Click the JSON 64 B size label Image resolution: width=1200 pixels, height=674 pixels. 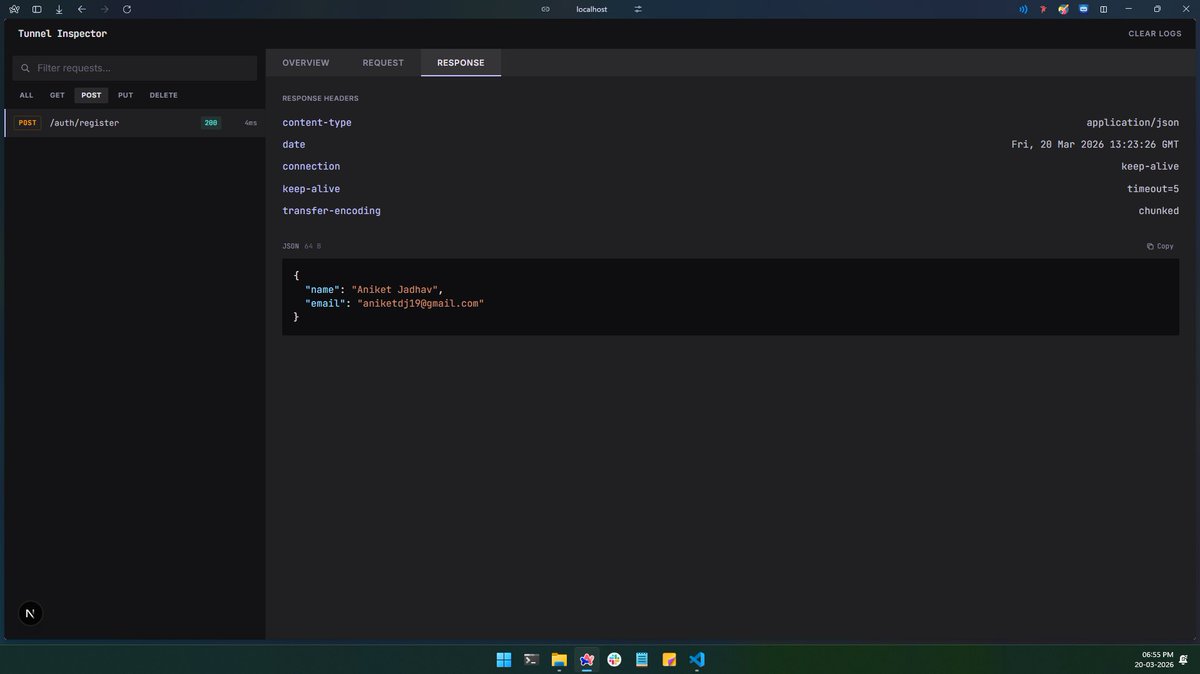pyautogui.click(x=301, y=246)
